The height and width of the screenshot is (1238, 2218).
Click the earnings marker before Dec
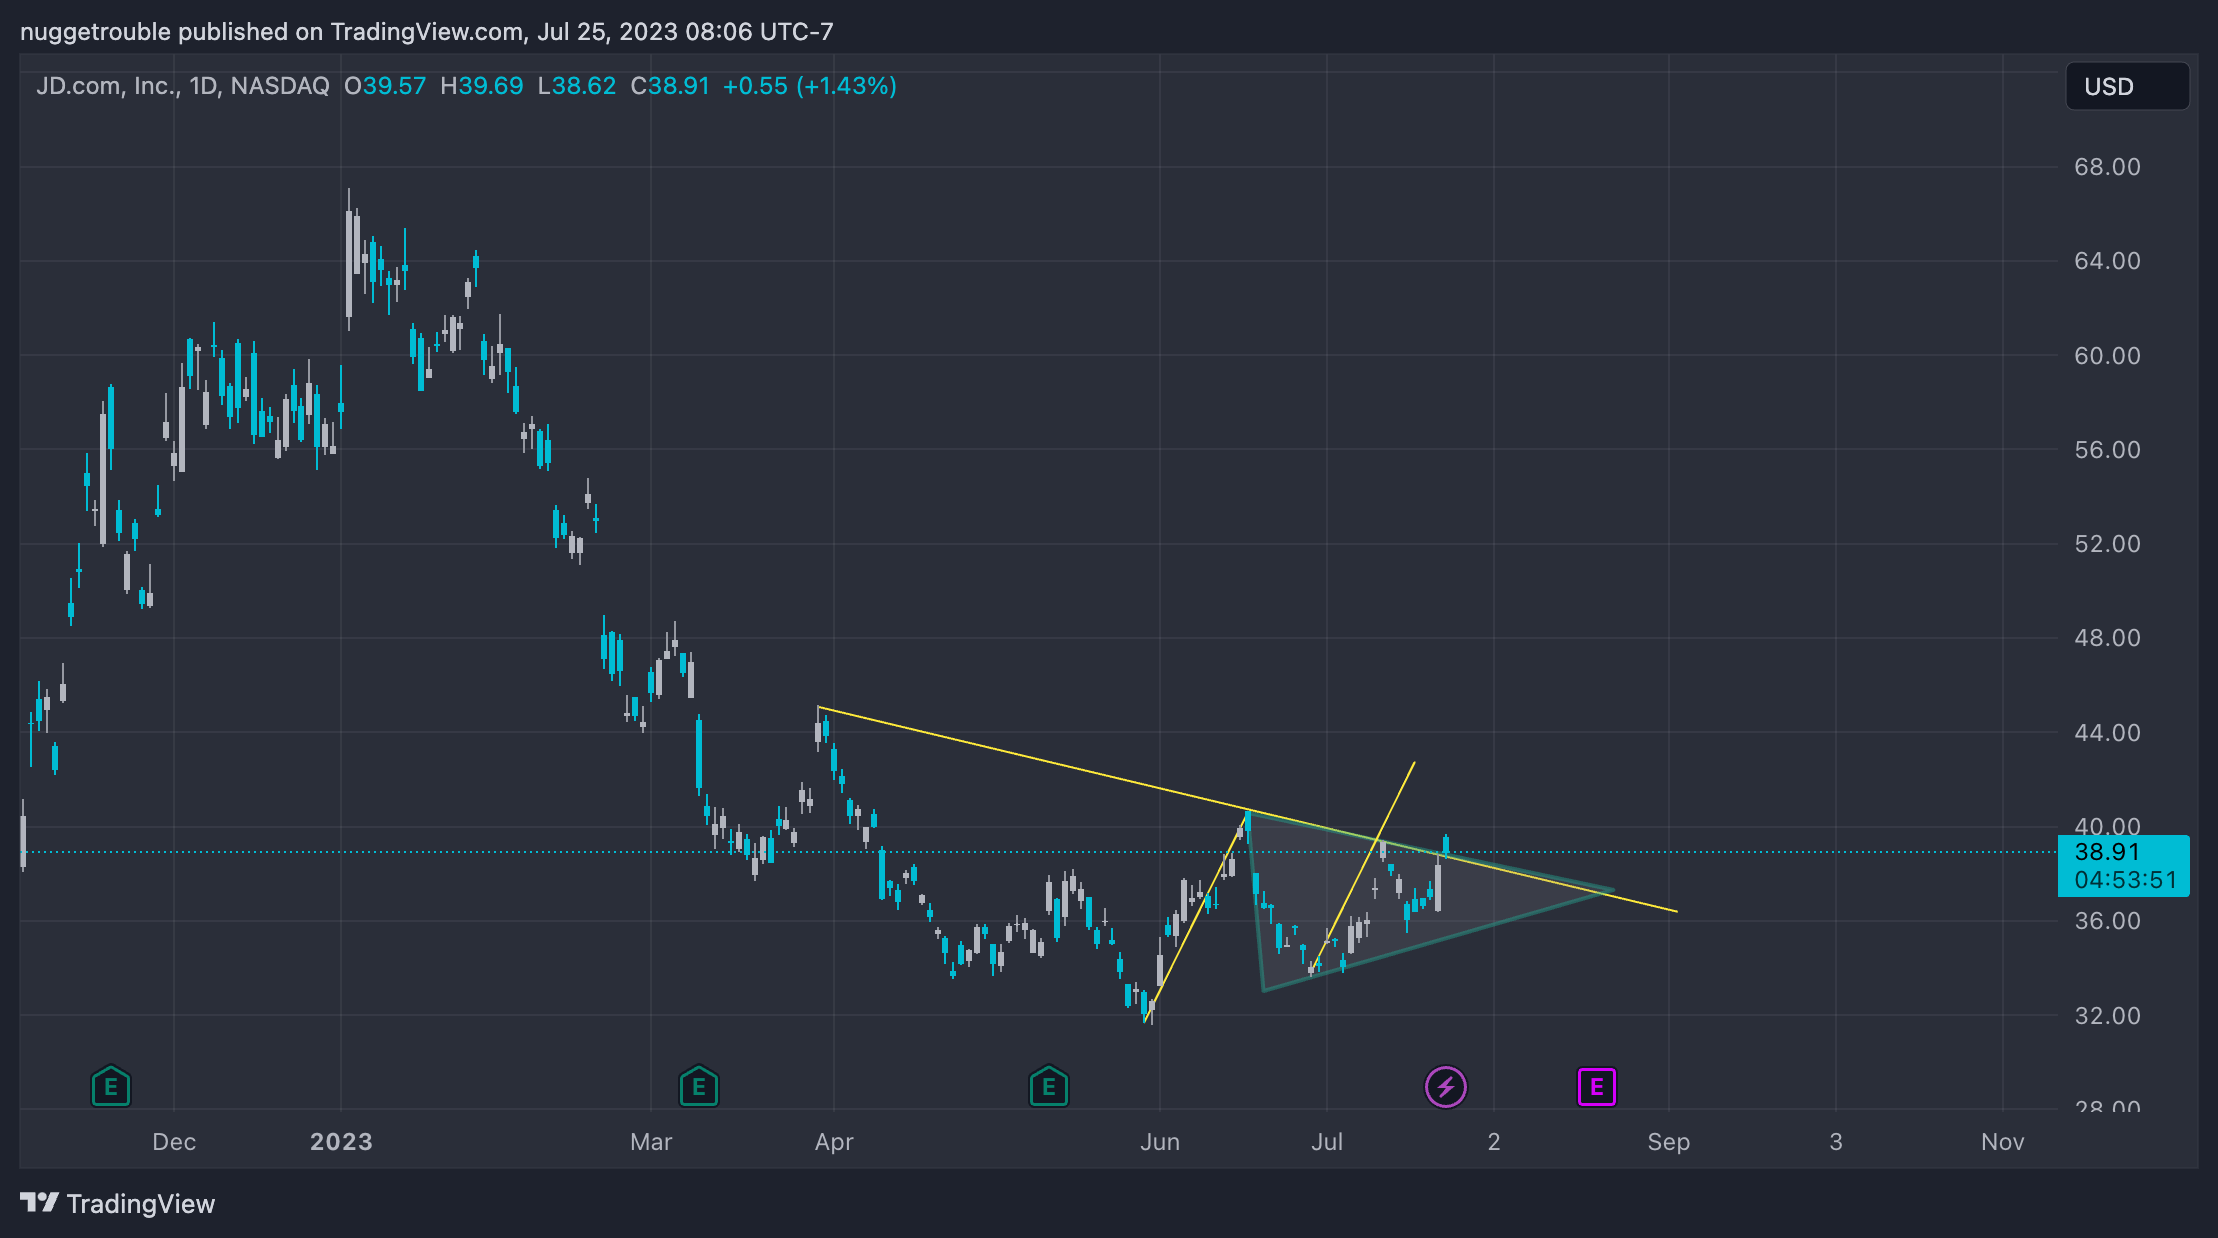(x=111, y=1086)
